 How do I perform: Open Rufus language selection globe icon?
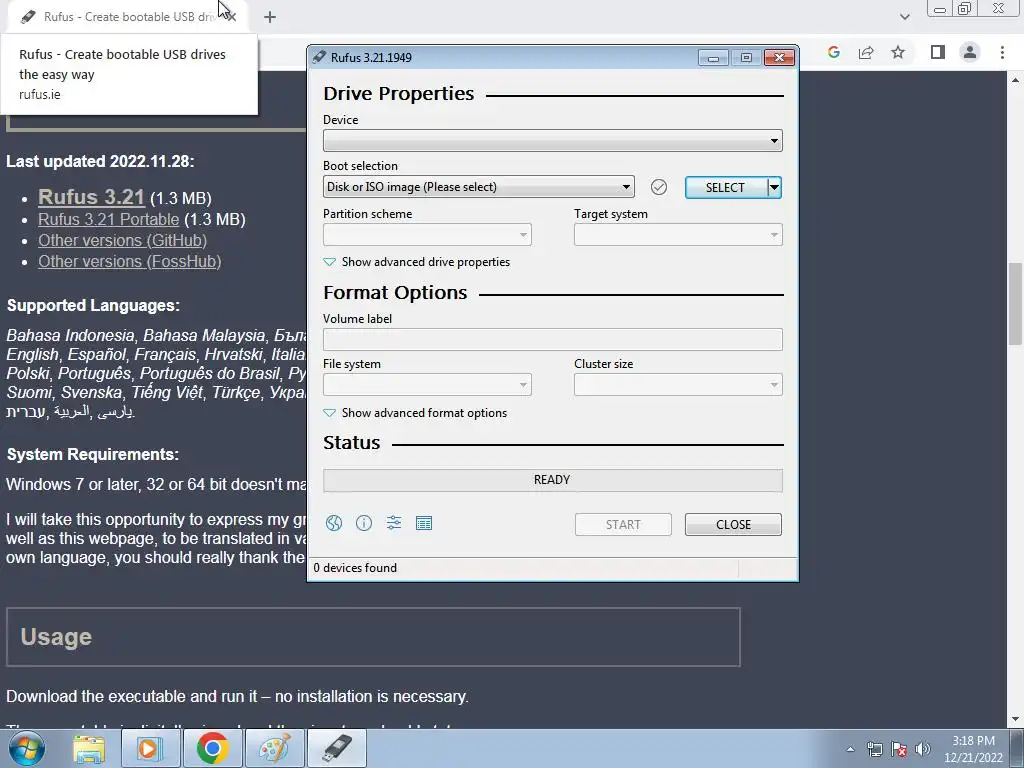click(334, 523)
